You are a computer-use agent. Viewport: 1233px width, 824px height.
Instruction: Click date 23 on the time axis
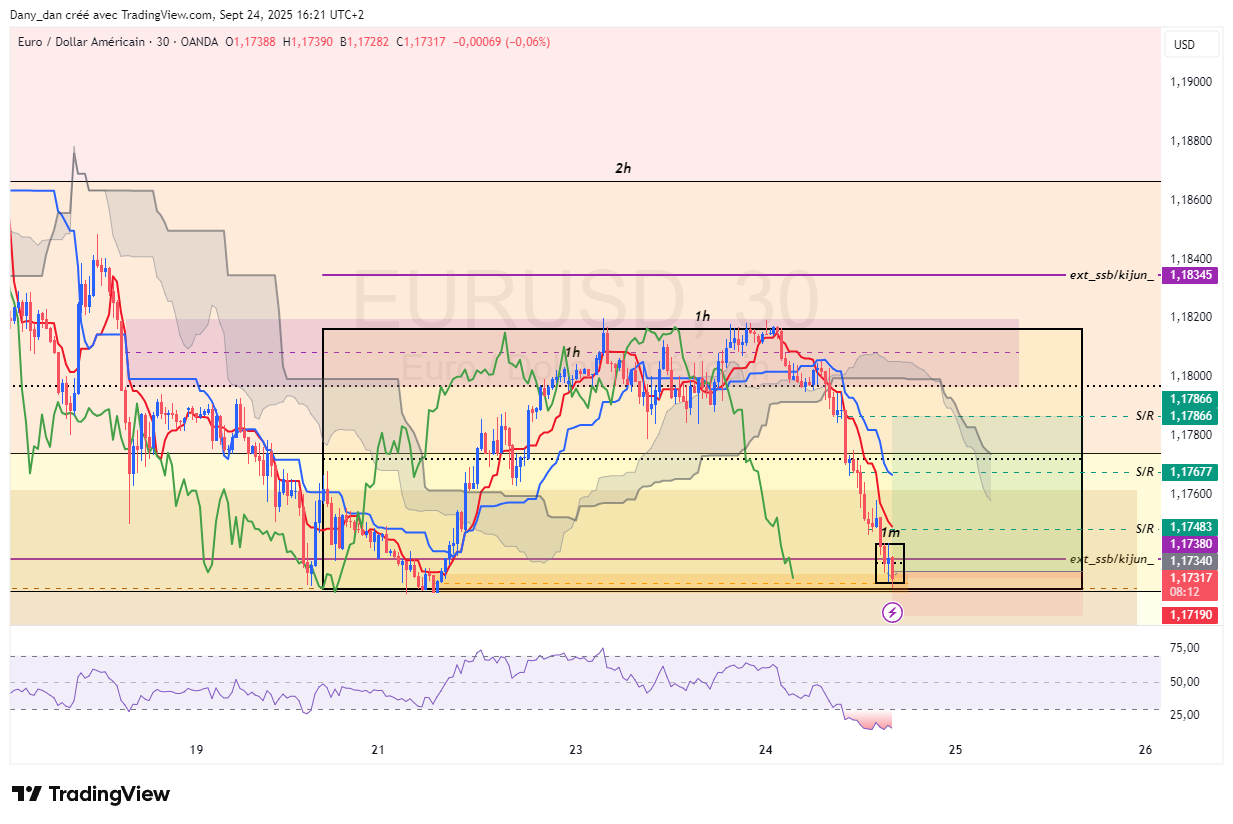coord(576,750)
